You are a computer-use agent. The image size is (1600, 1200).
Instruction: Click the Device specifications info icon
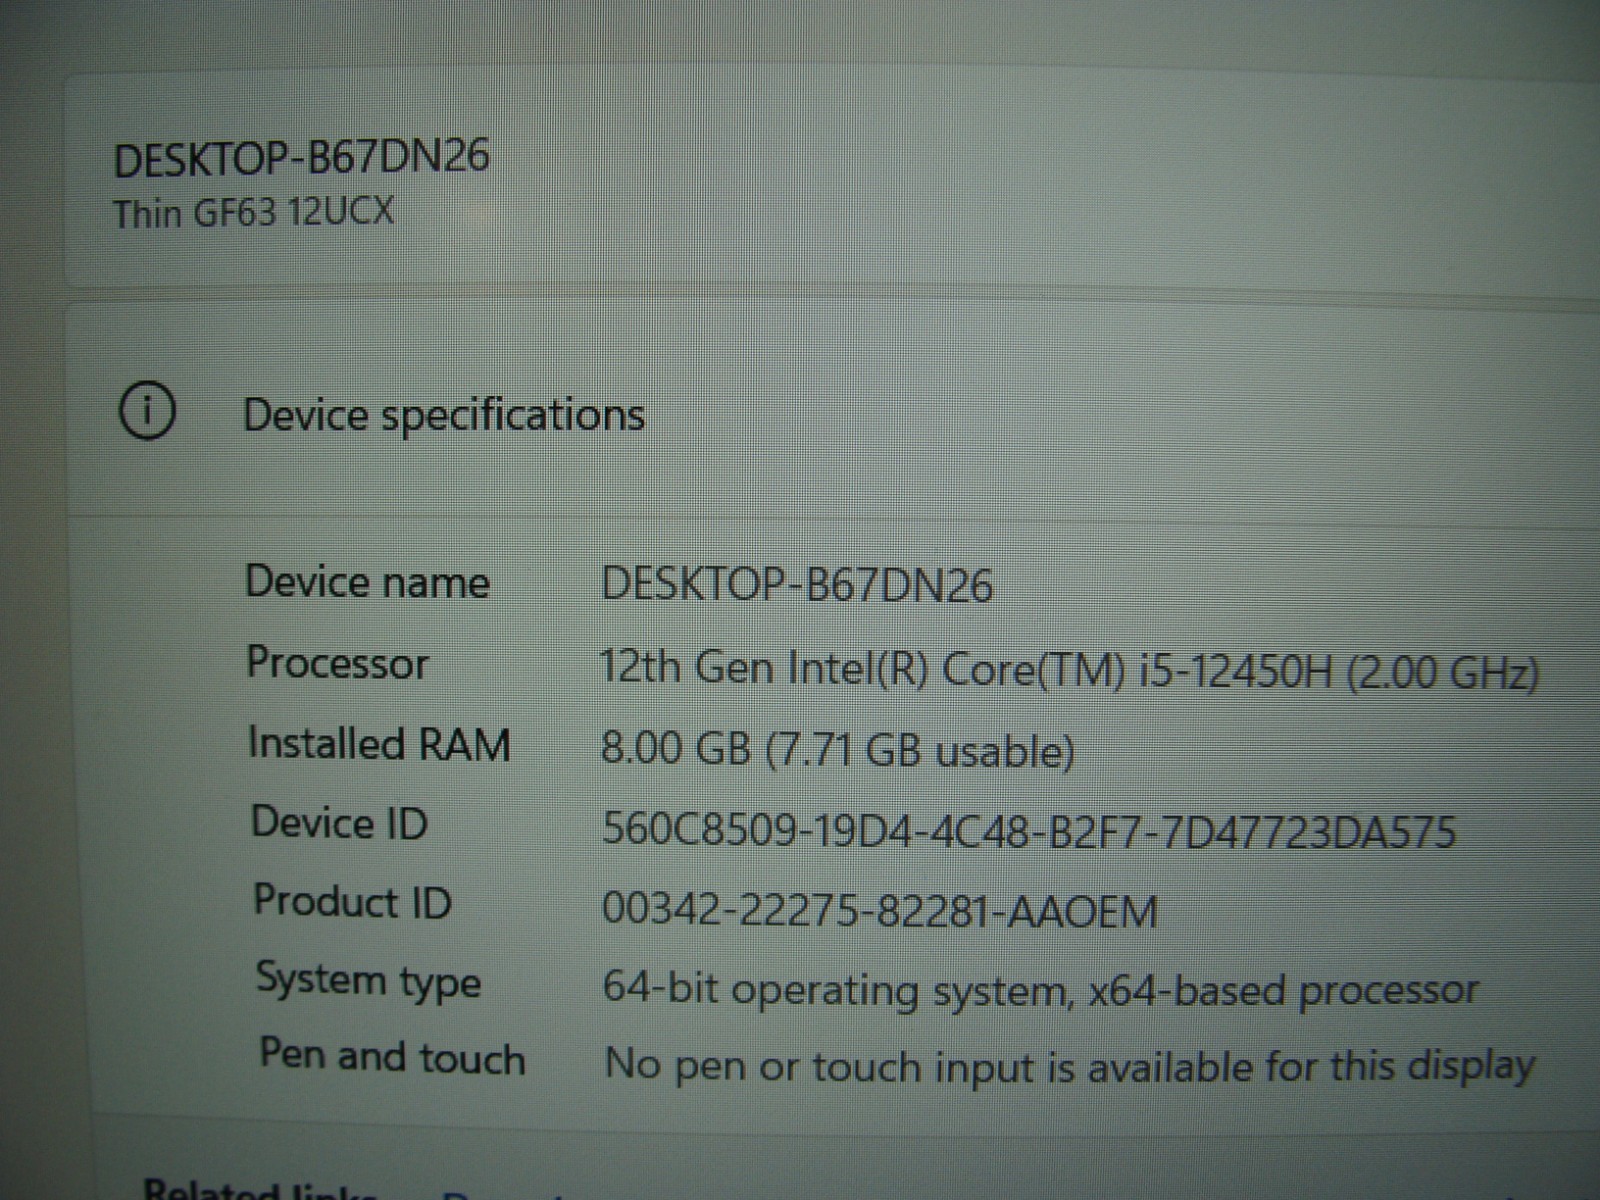coord(147,411)
